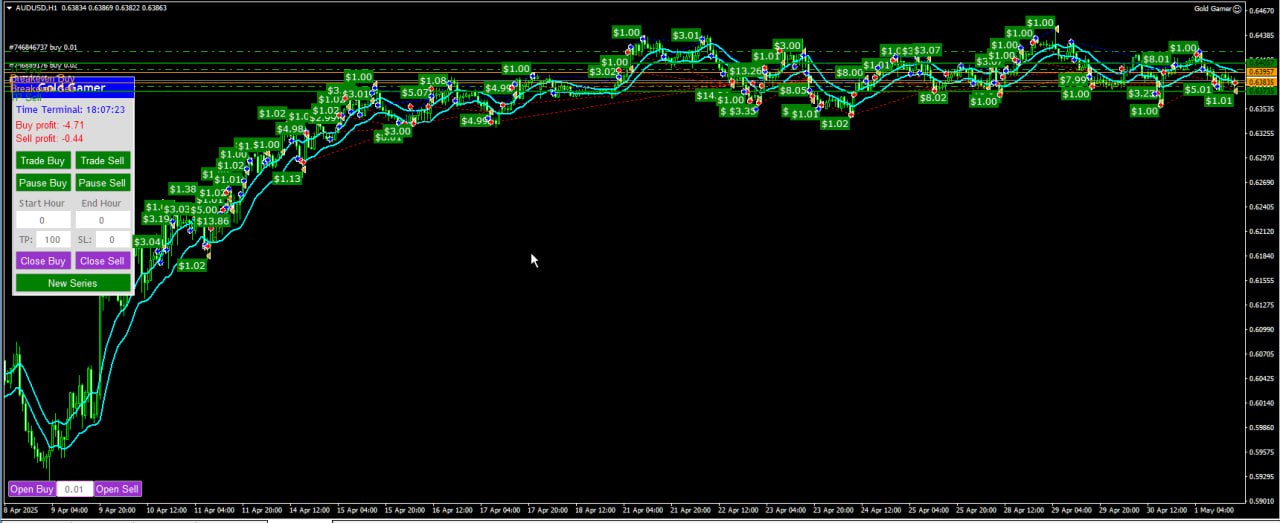Click the $13.26 profit label

click(746, 72)
